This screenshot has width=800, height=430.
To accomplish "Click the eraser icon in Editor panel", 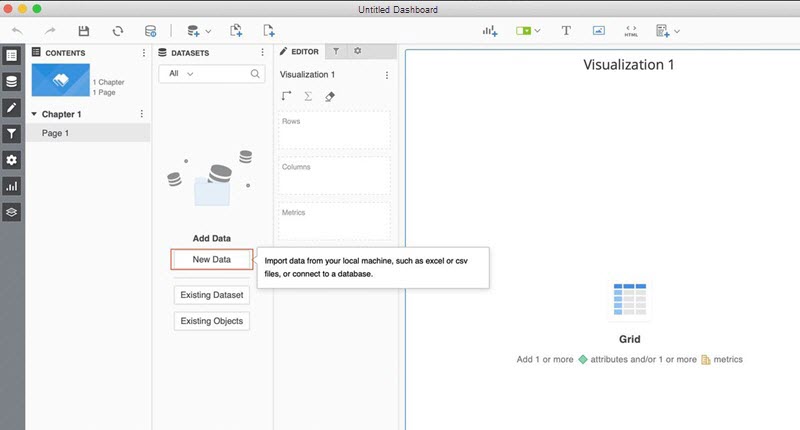I will pos(330,96).
